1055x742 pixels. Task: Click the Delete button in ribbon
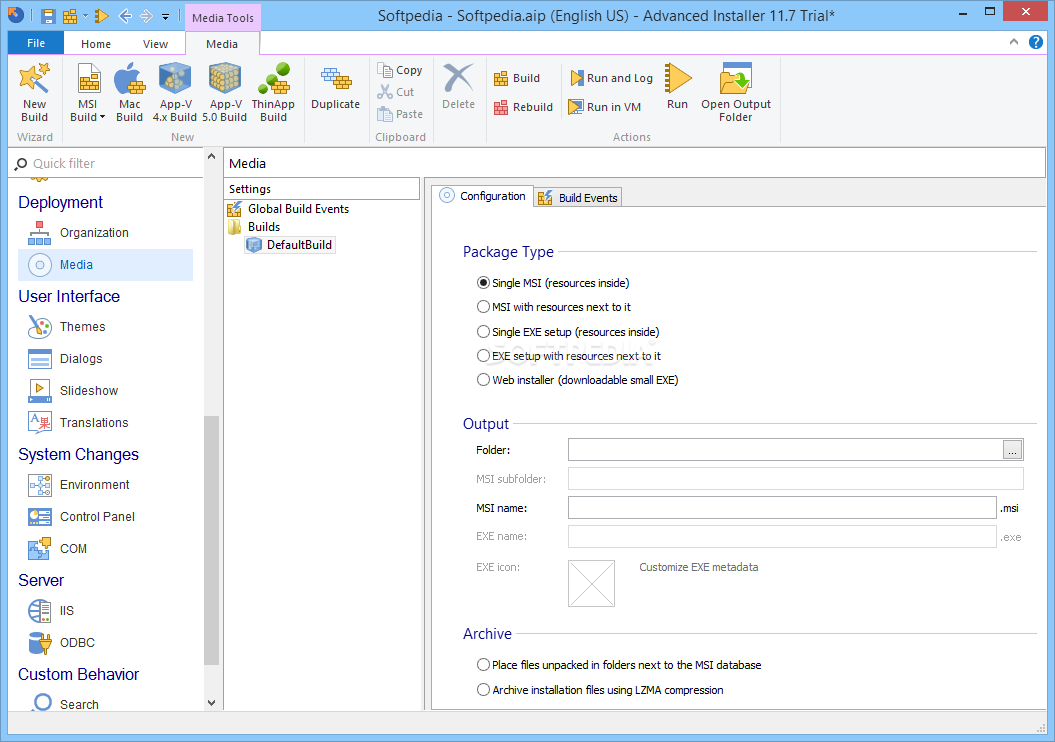pos(458,87)
